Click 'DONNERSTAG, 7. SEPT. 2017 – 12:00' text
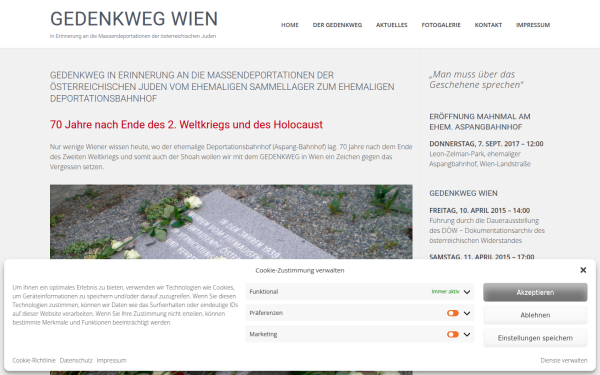This screenshot has width=600, height=375. click(486, 144)
